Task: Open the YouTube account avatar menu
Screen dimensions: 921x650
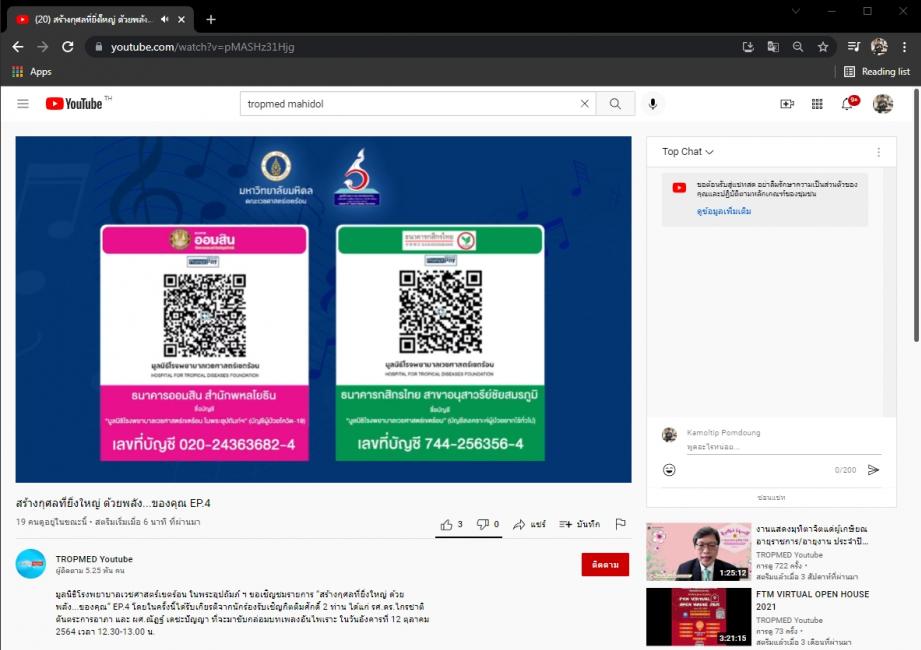Action: click(x=883, y=104)
